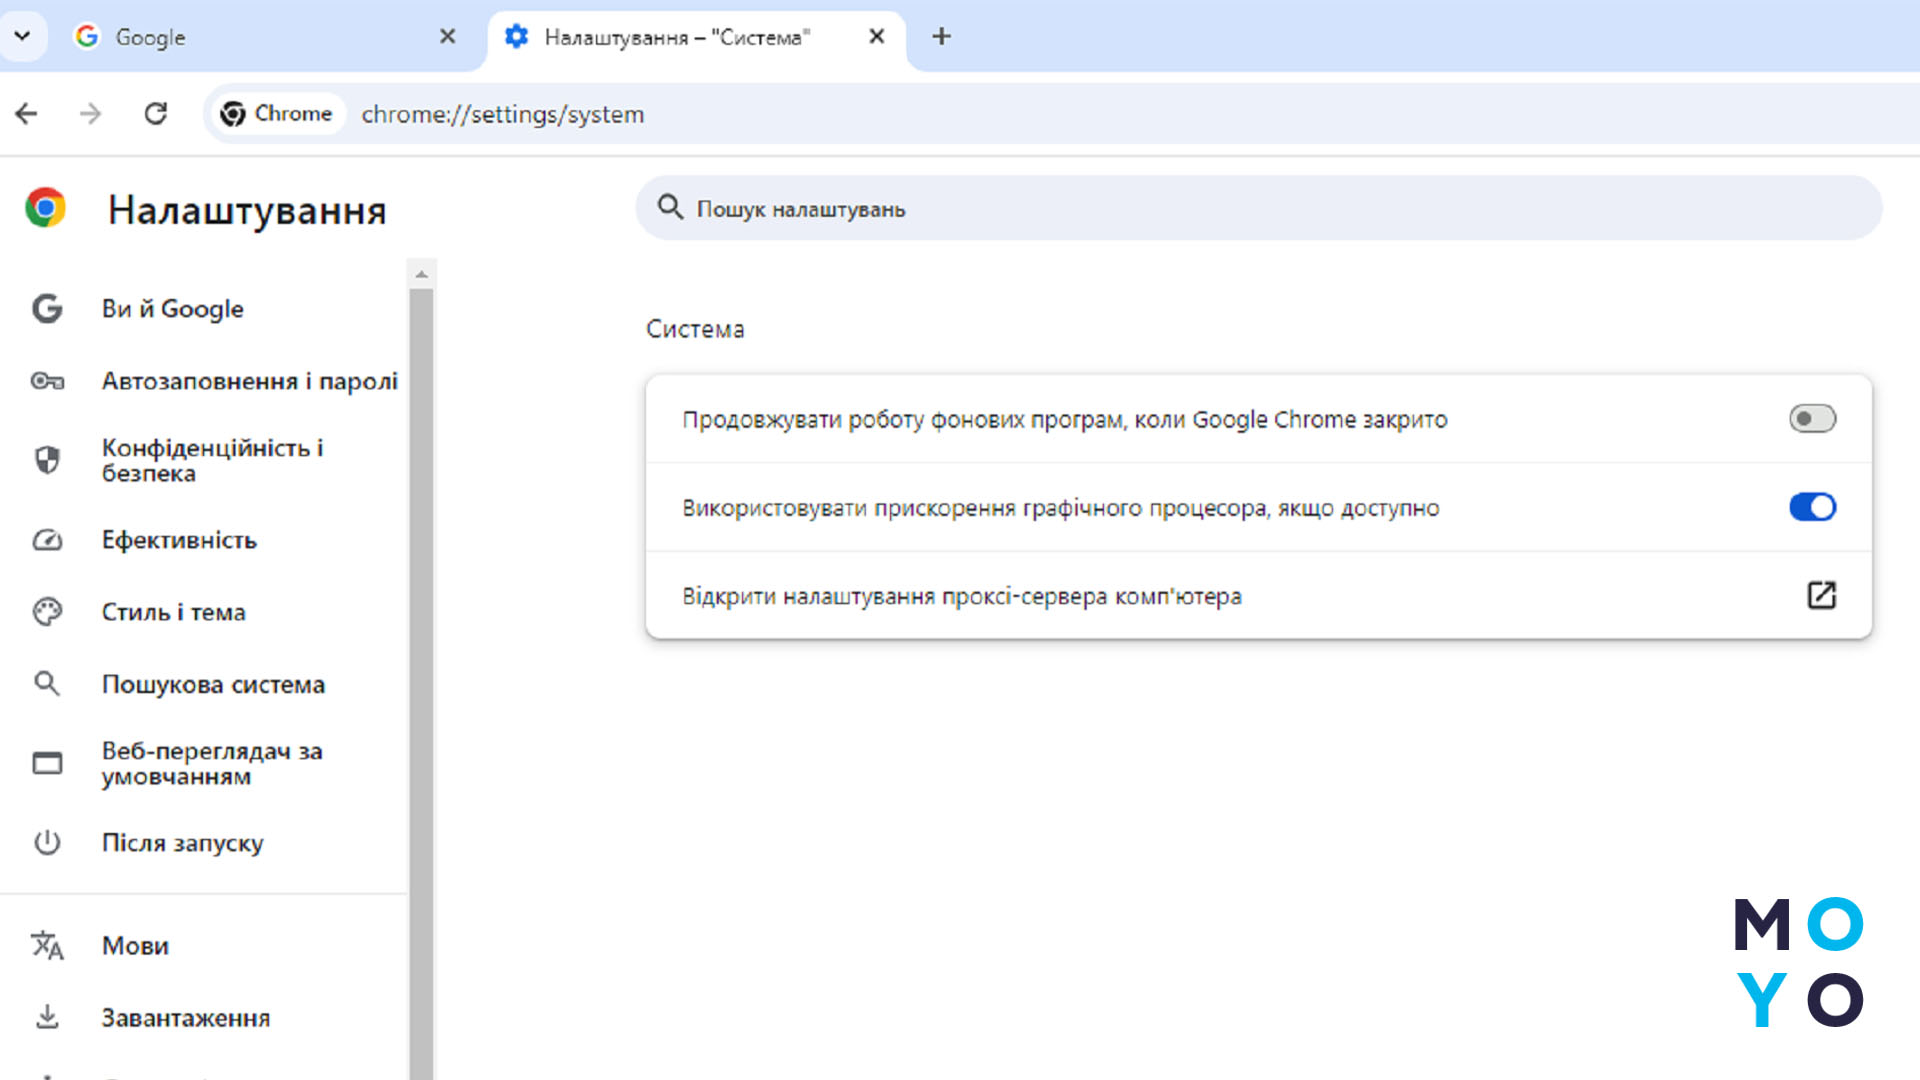Click the Система section heading
This screenshot has height=1080, width=1920.
coord(695,329)
